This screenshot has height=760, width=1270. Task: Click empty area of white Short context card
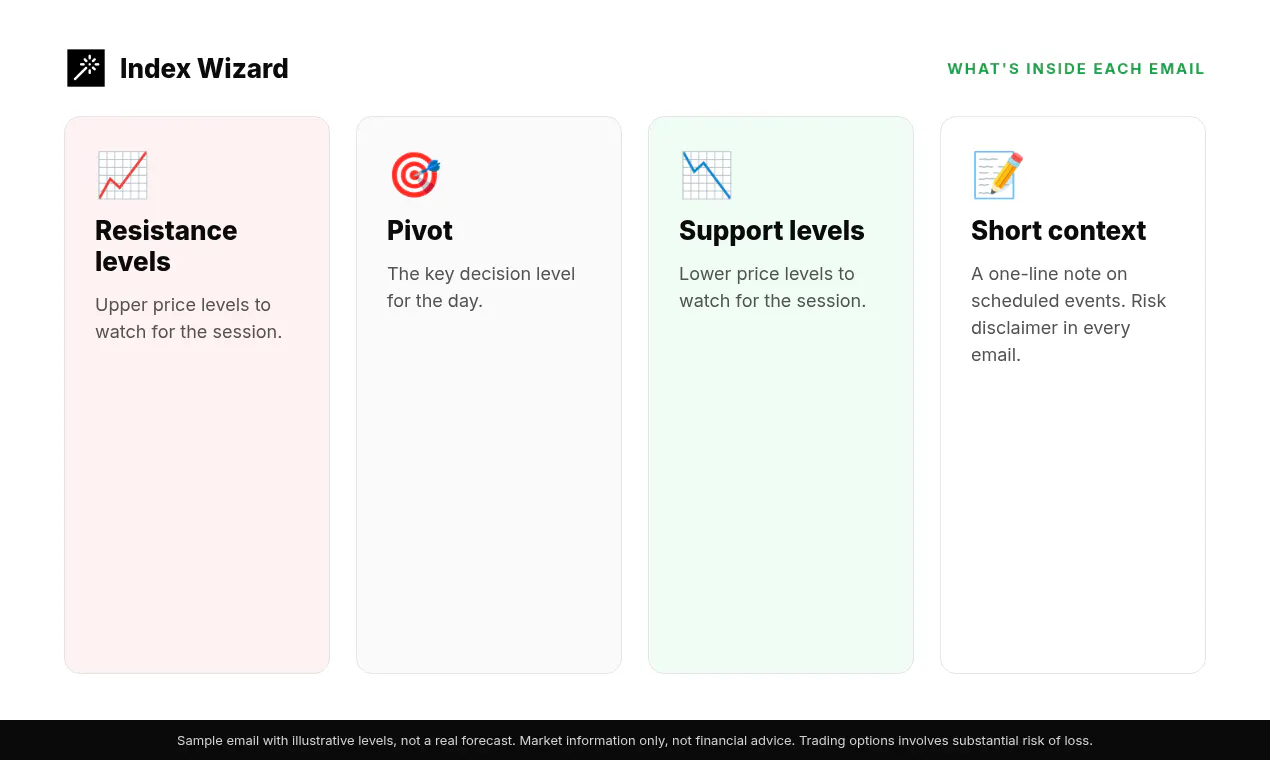point(1073,520)
